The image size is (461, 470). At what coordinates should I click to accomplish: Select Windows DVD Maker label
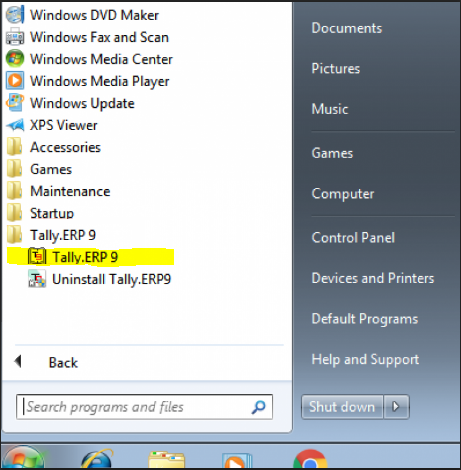point(94,15)
